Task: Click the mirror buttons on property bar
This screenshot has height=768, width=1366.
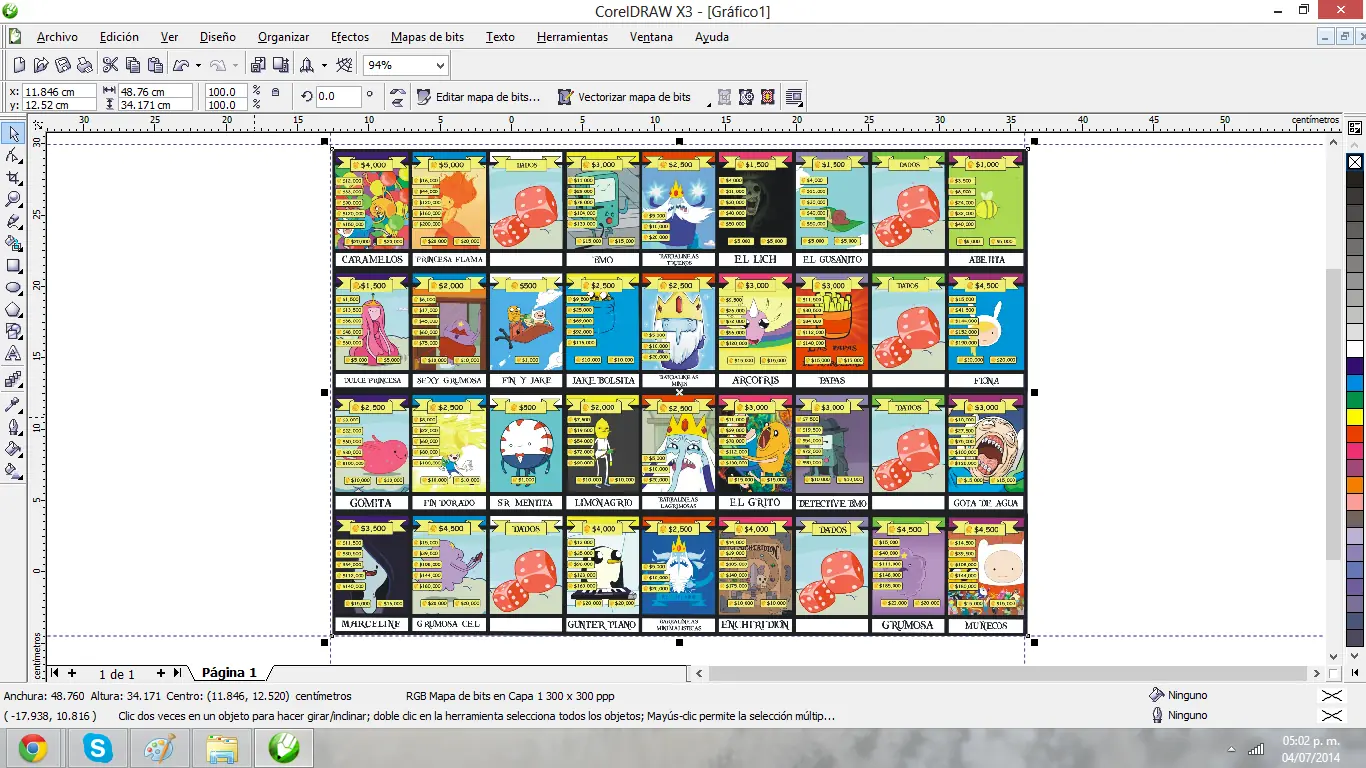Action: click(x=398, y=97)
